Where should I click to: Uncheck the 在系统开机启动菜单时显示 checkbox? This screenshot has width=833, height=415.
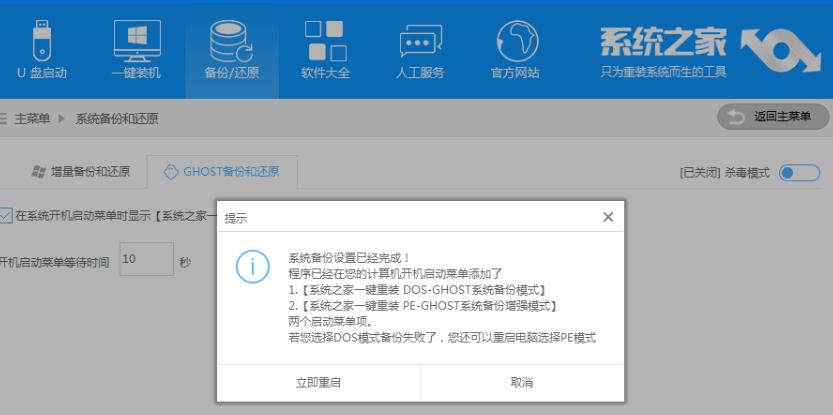click(5, 216)
